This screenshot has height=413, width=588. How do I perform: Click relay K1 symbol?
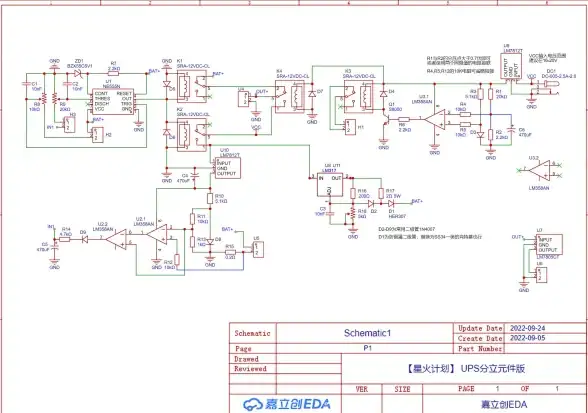click(192, 87)
